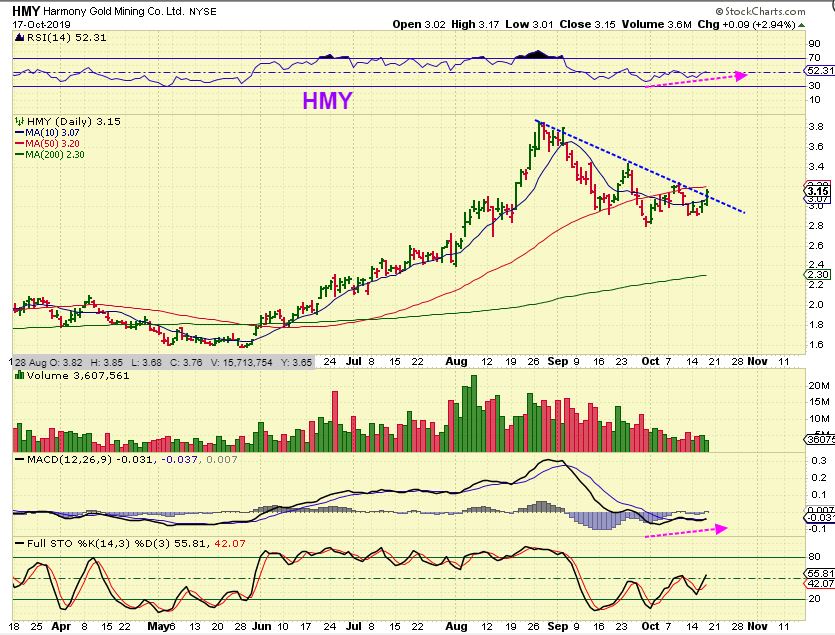Click the NYSE exchange label
The image size is (835, 635).
[203, 12]
